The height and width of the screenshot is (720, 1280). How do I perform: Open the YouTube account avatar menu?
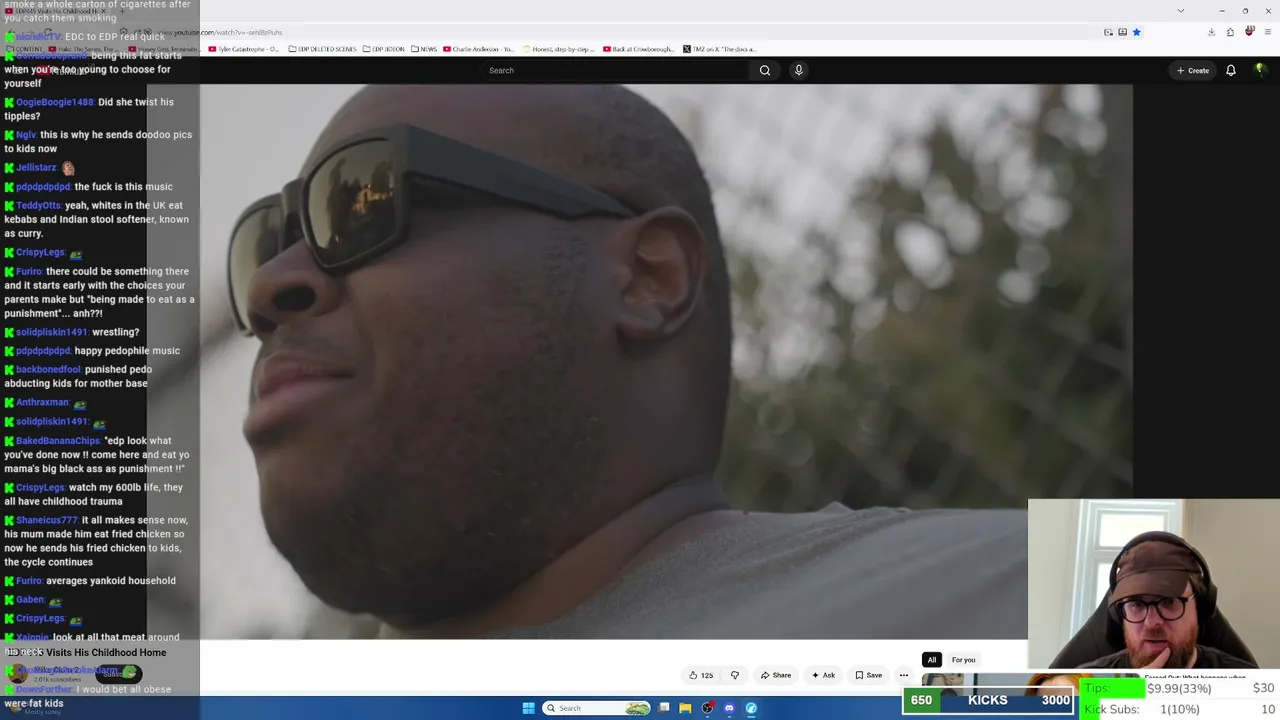click(x=1260, y=70)
